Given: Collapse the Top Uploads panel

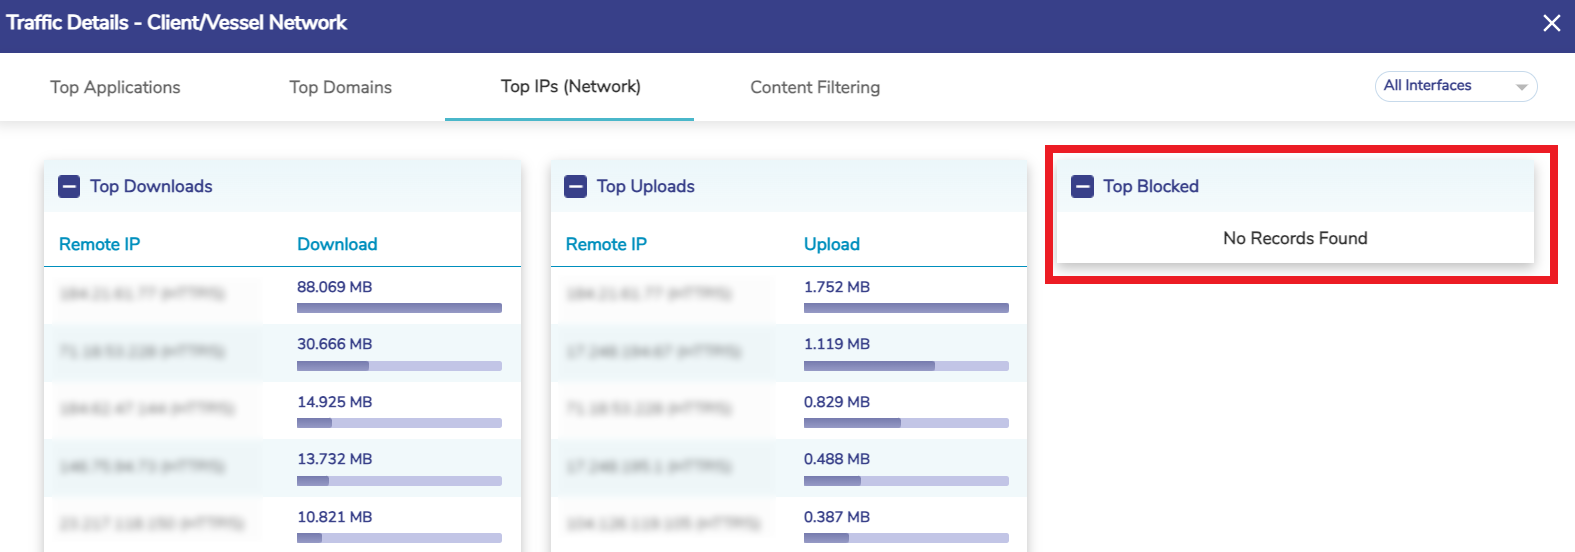Looking at the screenshot, I should coord(576,187).
